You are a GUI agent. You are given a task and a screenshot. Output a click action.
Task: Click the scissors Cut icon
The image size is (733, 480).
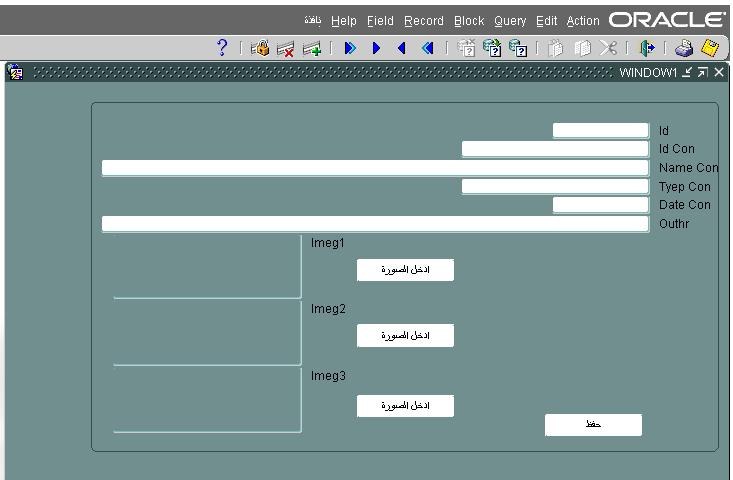[608, 47]
